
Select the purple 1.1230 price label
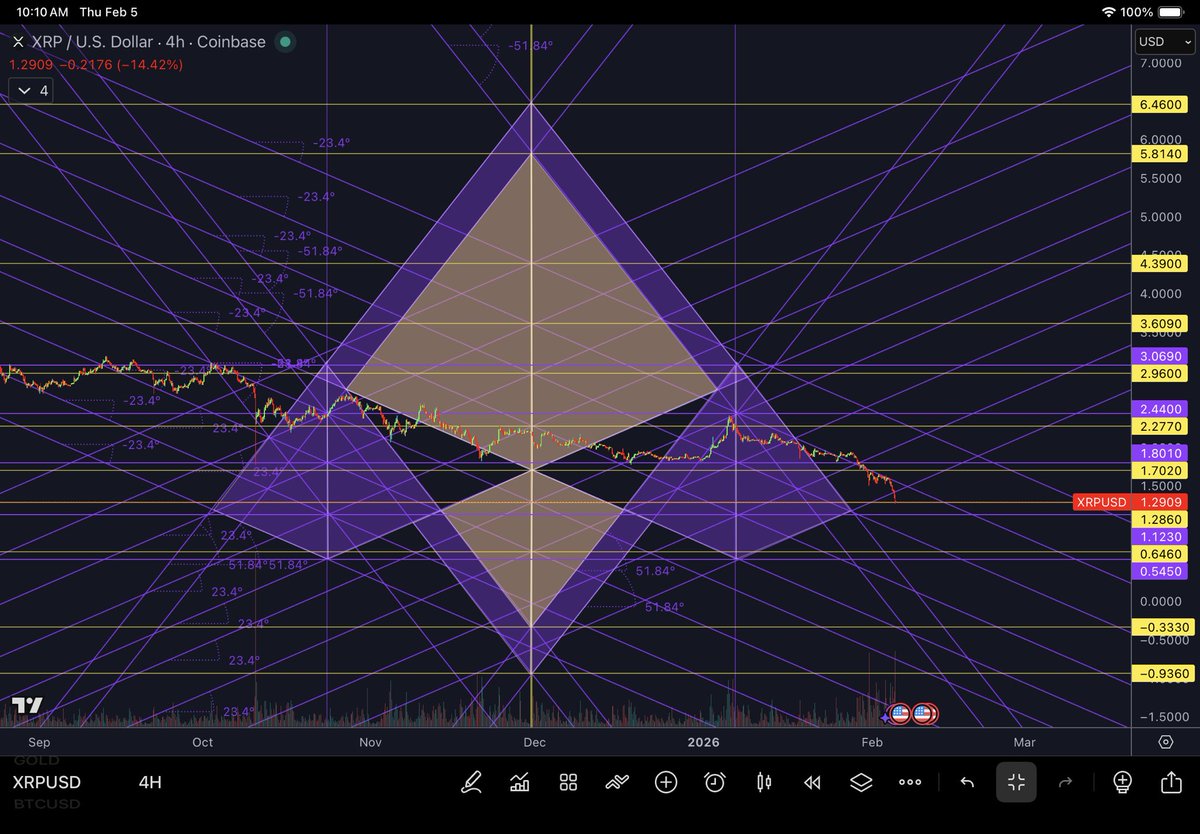[x=1161, y=537]
